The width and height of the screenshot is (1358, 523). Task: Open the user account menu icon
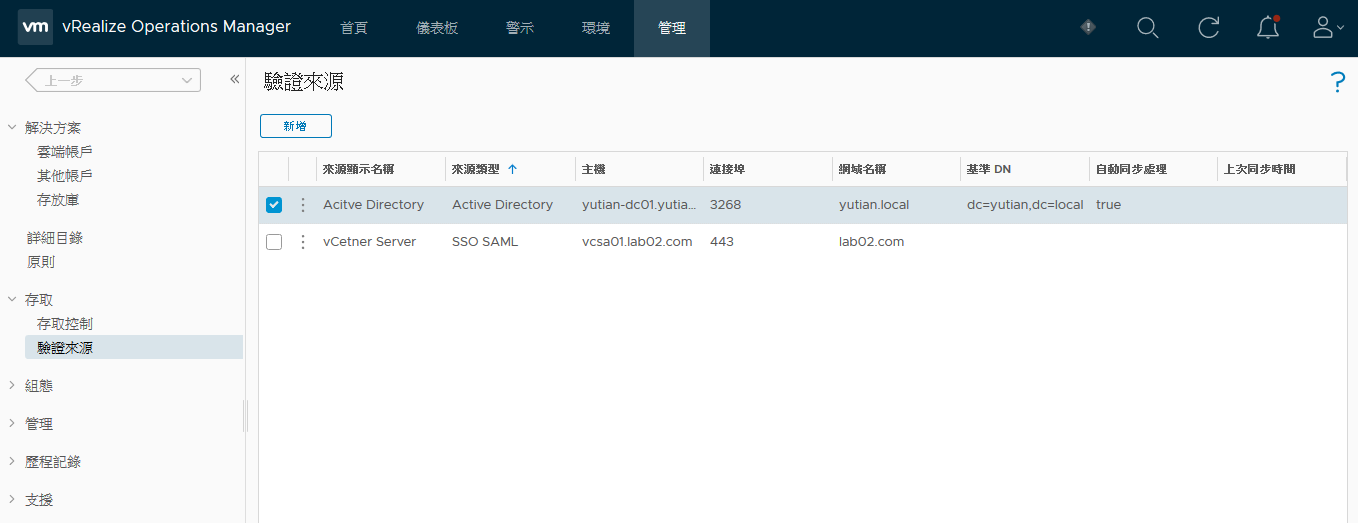tap(1327, 28)
